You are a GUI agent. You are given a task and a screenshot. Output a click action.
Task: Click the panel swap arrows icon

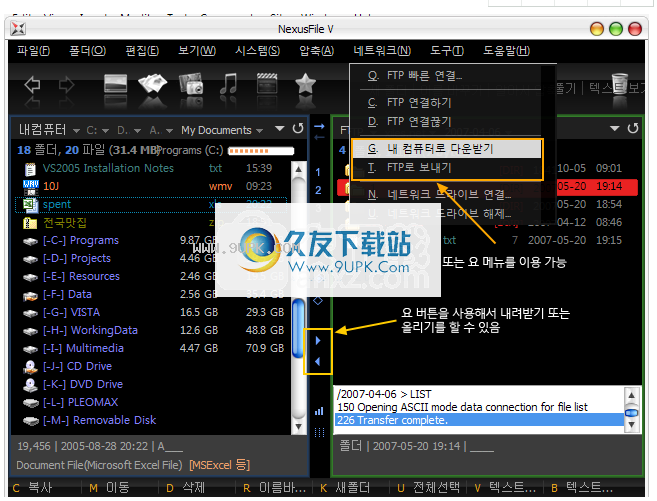[319, 132]
